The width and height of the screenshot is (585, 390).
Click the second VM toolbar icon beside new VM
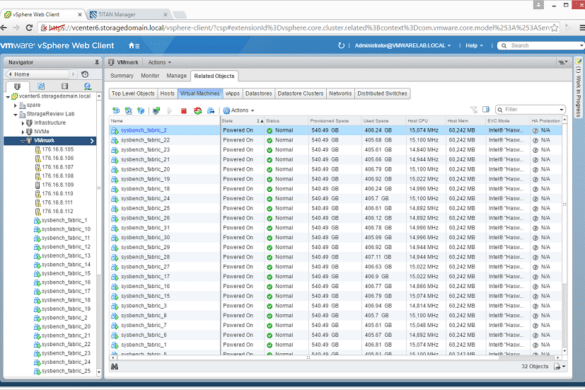click(128, 110)
